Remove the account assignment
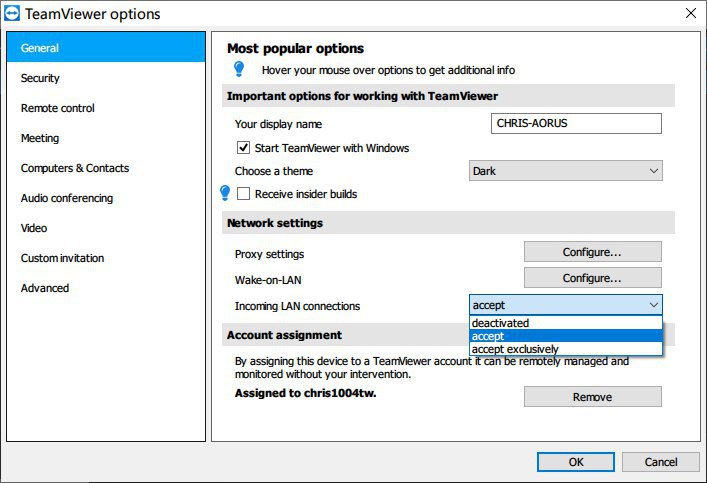Viewport: 707px width, 483px height. 592,397
